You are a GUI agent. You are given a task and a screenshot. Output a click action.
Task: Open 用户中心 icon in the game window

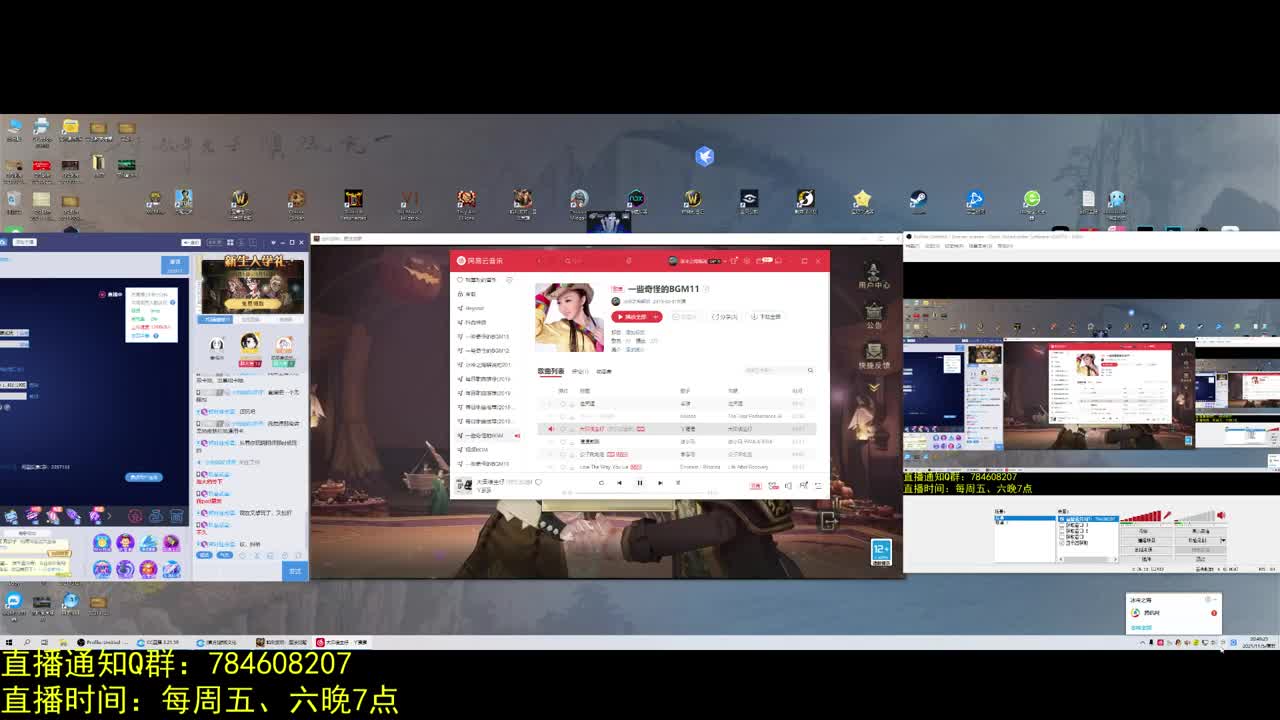pos(873,276)
